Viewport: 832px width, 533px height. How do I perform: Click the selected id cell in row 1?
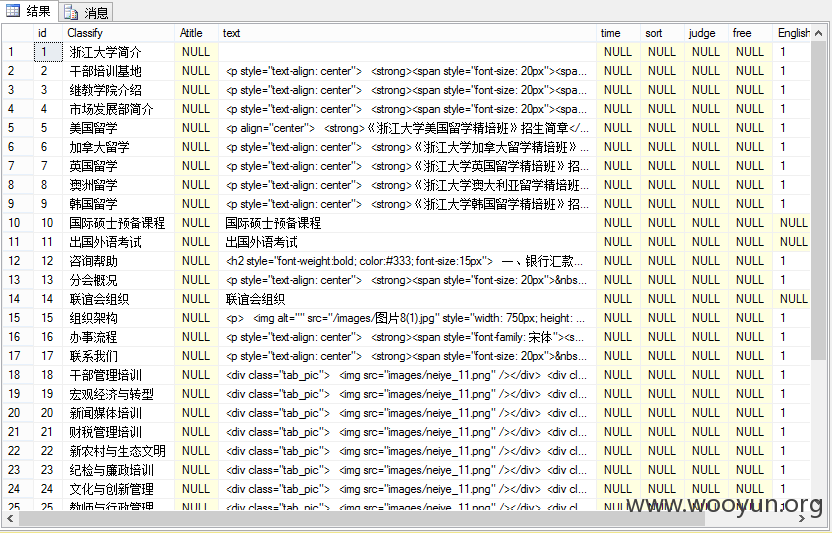(x=48, y=52)
